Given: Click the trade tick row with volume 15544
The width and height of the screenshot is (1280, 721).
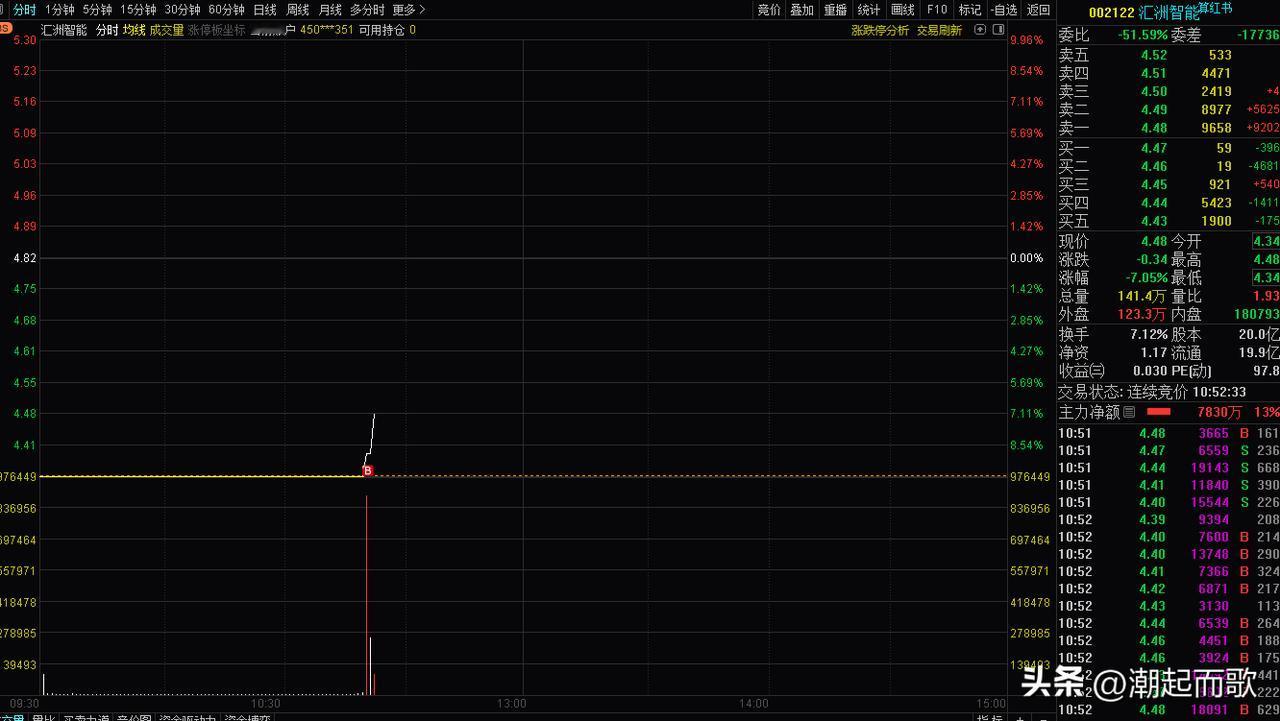Looking at the screenshot, I should pyautogui.click(x=1168, y=502).
